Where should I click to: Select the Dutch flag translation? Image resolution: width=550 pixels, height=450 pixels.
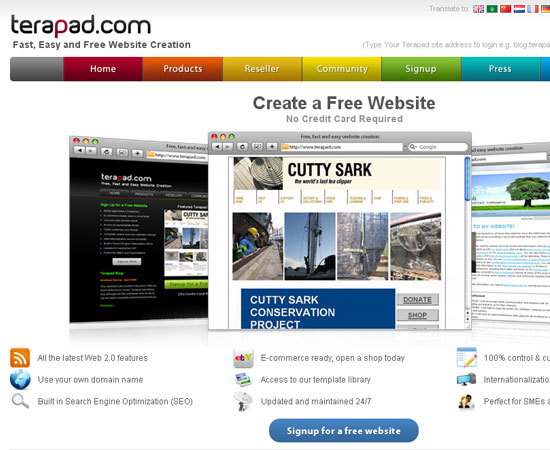pos(519,9)
